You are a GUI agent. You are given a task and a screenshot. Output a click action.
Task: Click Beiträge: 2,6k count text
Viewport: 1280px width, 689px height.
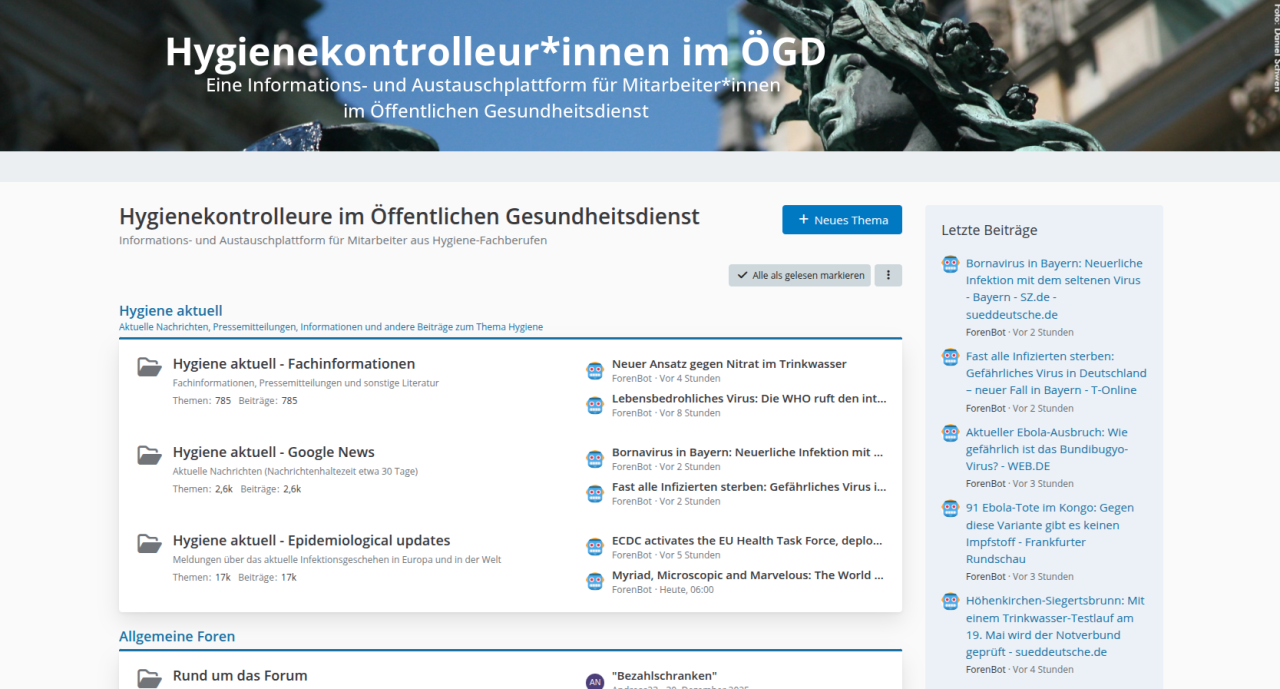pos(271,489)
